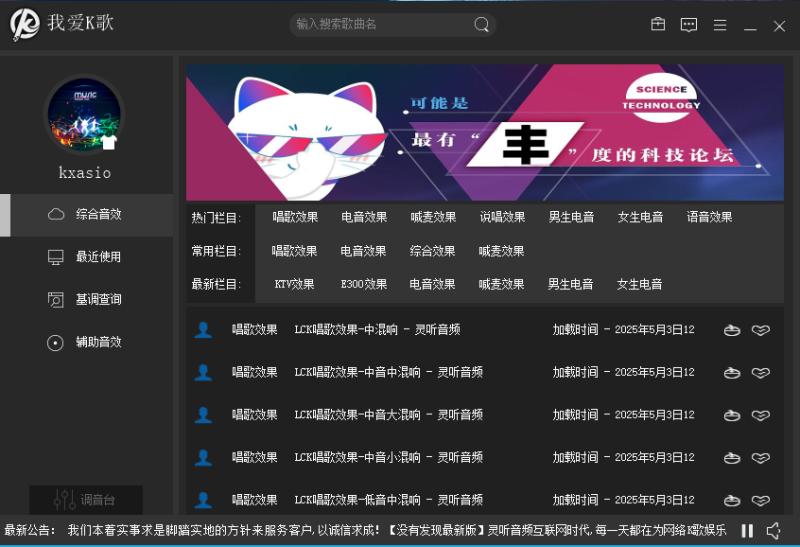This screenshot has width=800, height=547.
Task: Select 唱歌效果 under 热门栏目
Action: tap(295, 217)
